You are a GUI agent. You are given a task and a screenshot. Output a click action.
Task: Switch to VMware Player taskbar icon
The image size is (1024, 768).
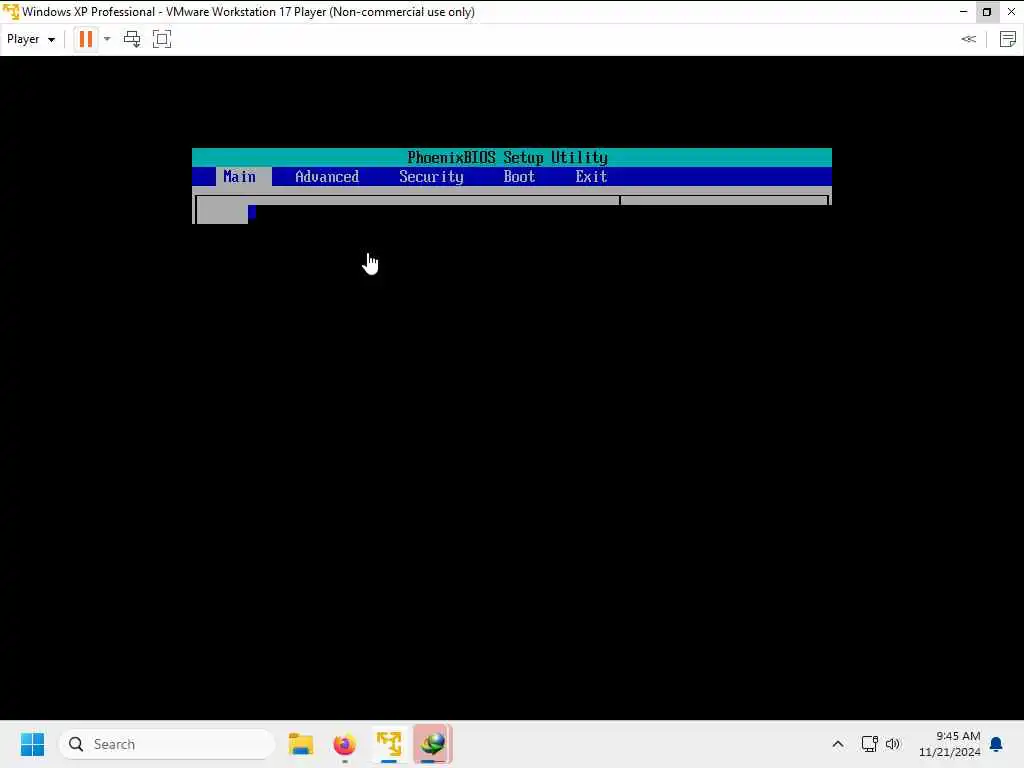(x=389, y=744)
